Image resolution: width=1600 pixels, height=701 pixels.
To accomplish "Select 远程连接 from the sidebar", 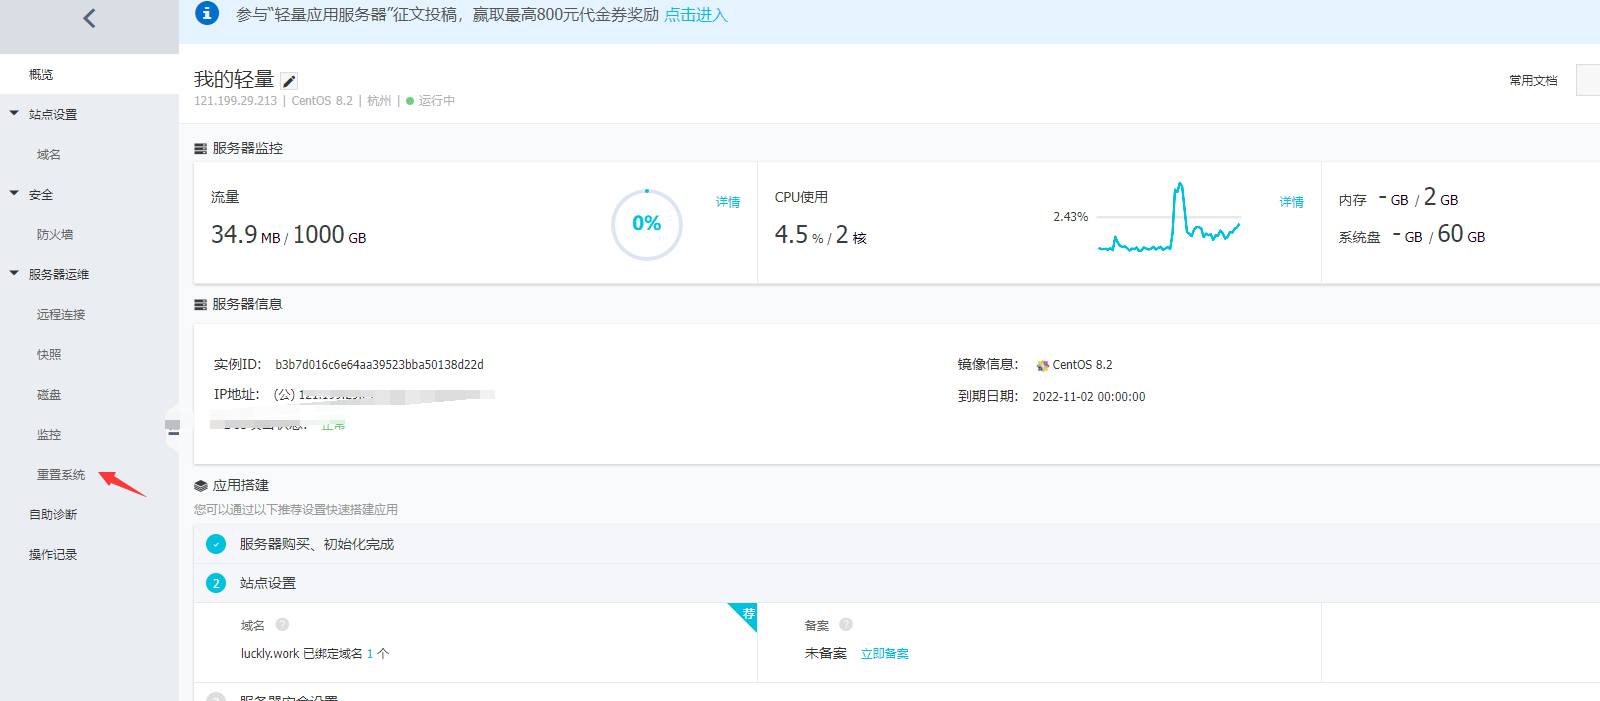I will click(x=61, y=315).
